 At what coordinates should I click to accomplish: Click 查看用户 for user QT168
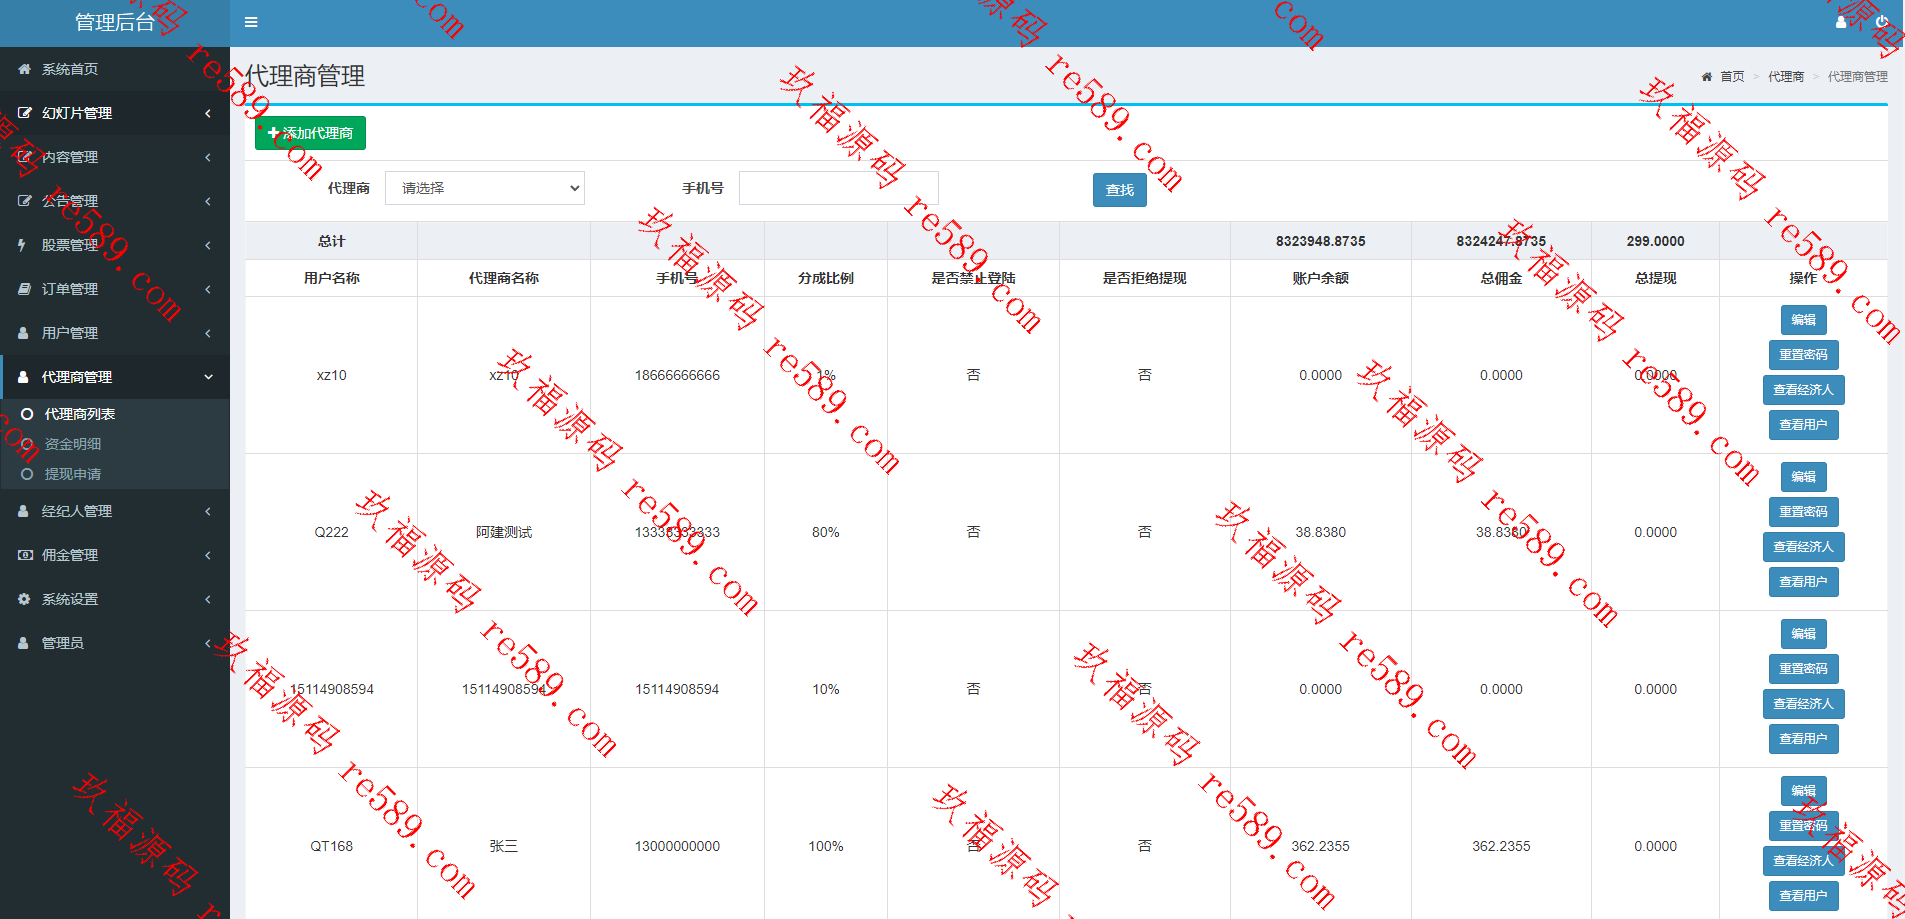pyautogui.click(x=1803, y=896)
